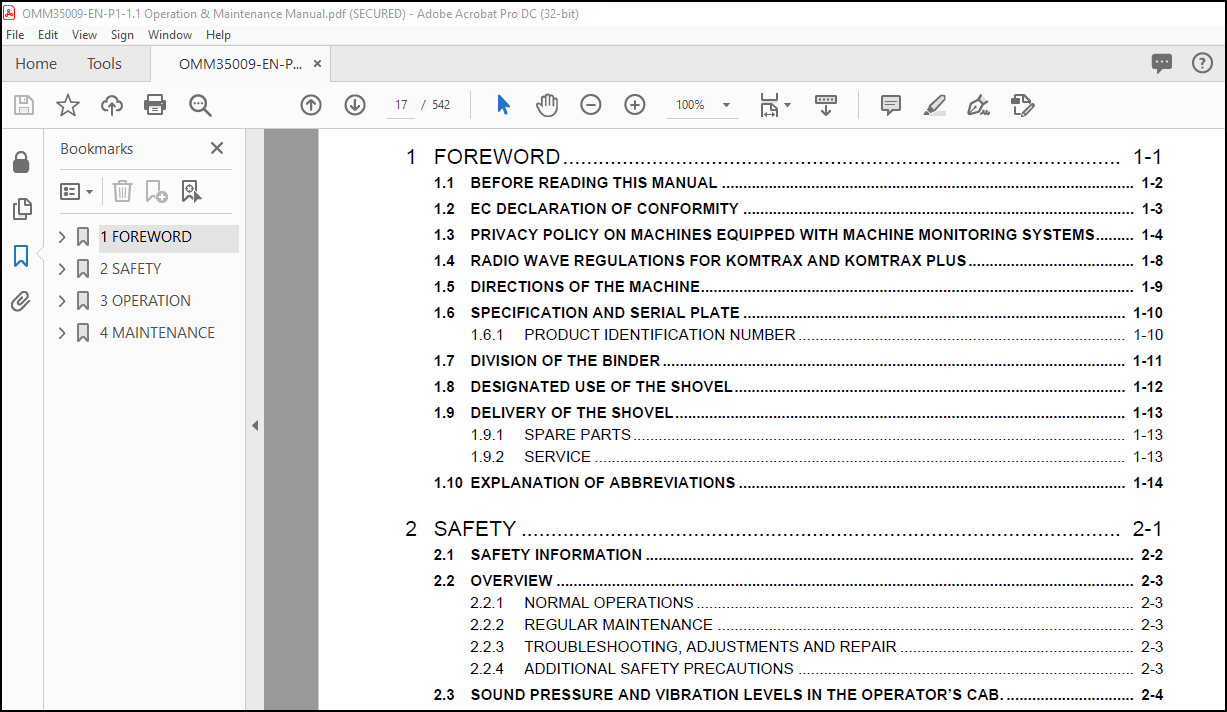Jump to 1.9.1 SPARE PARTS entry
1227x712 pixels.
point(577,435)
